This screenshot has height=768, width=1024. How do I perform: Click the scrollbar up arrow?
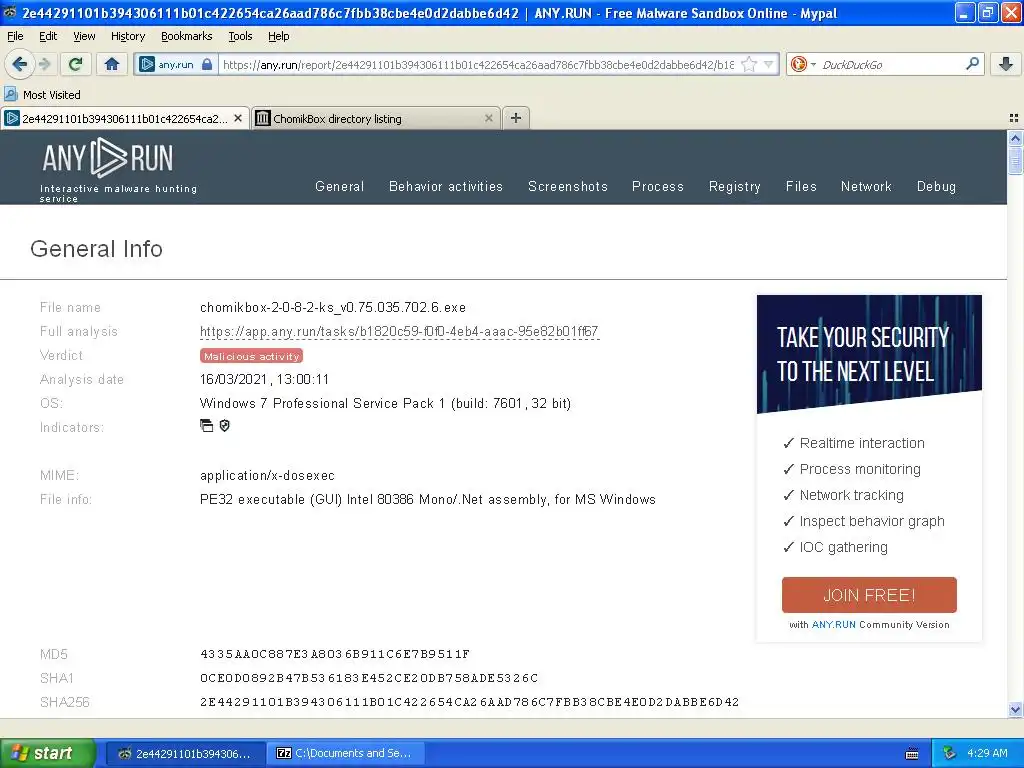(x=1015, y=138)
